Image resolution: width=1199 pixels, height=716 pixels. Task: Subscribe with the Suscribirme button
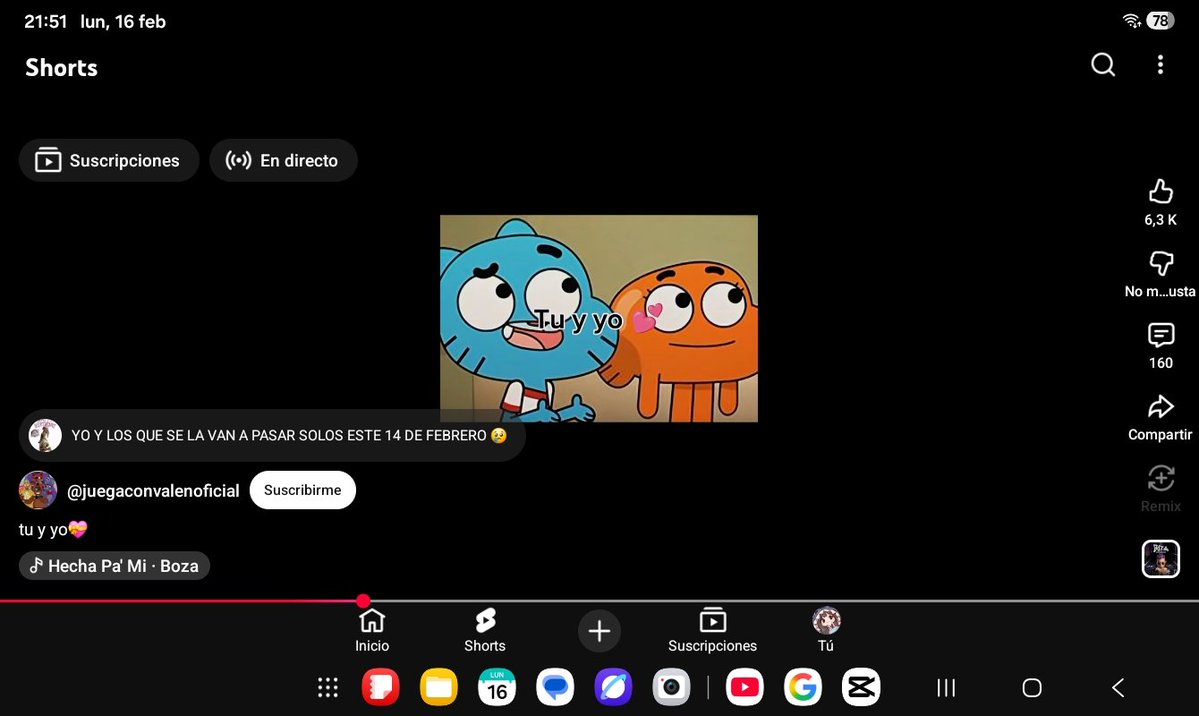303,490
